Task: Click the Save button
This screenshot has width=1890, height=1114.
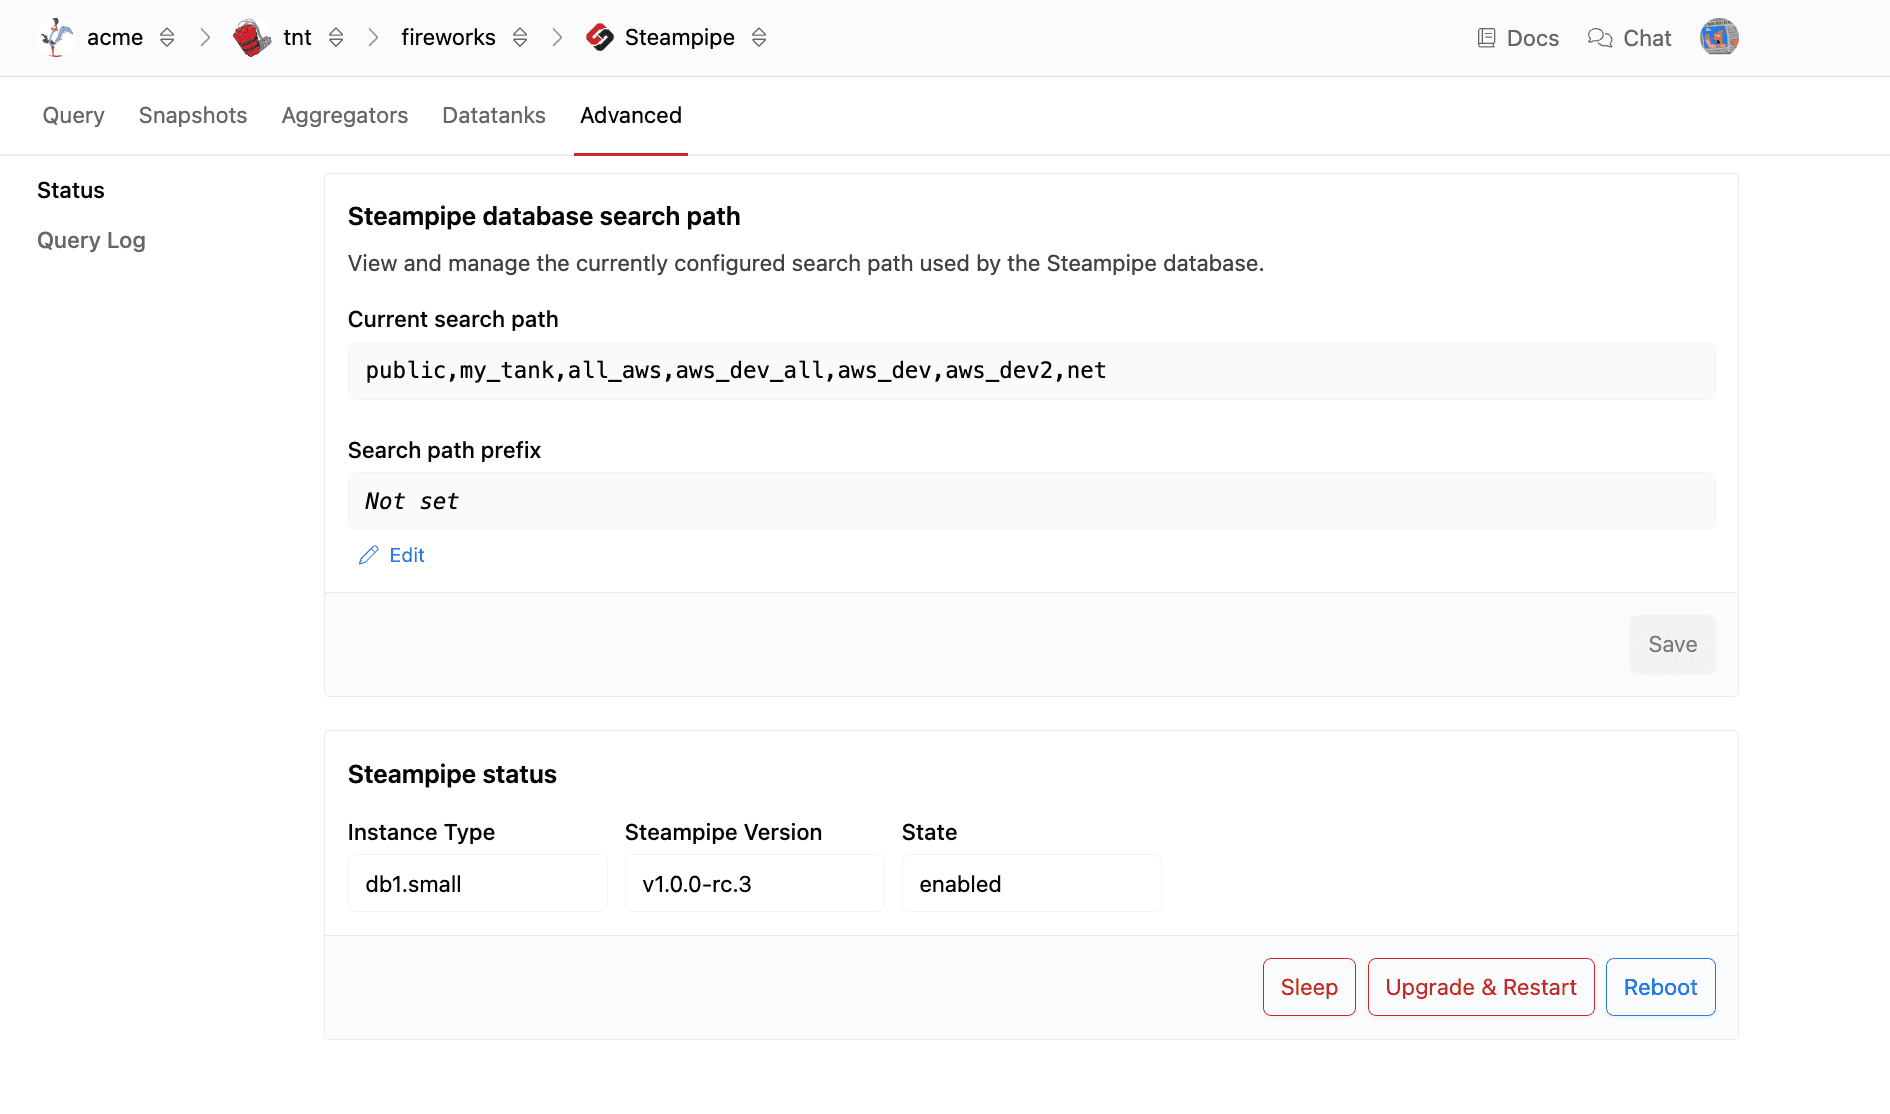Action: click(1672, 644)
